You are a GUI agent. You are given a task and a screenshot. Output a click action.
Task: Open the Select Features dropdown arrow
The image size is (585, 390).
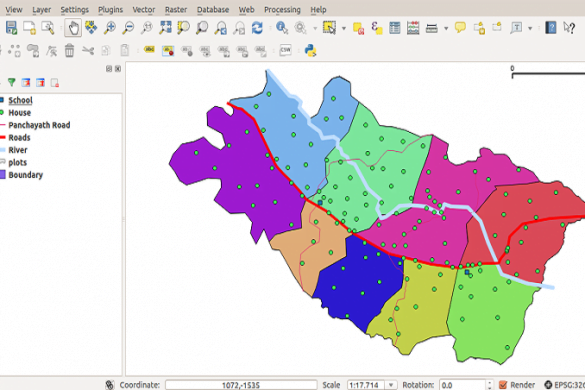tap(344, 28)
